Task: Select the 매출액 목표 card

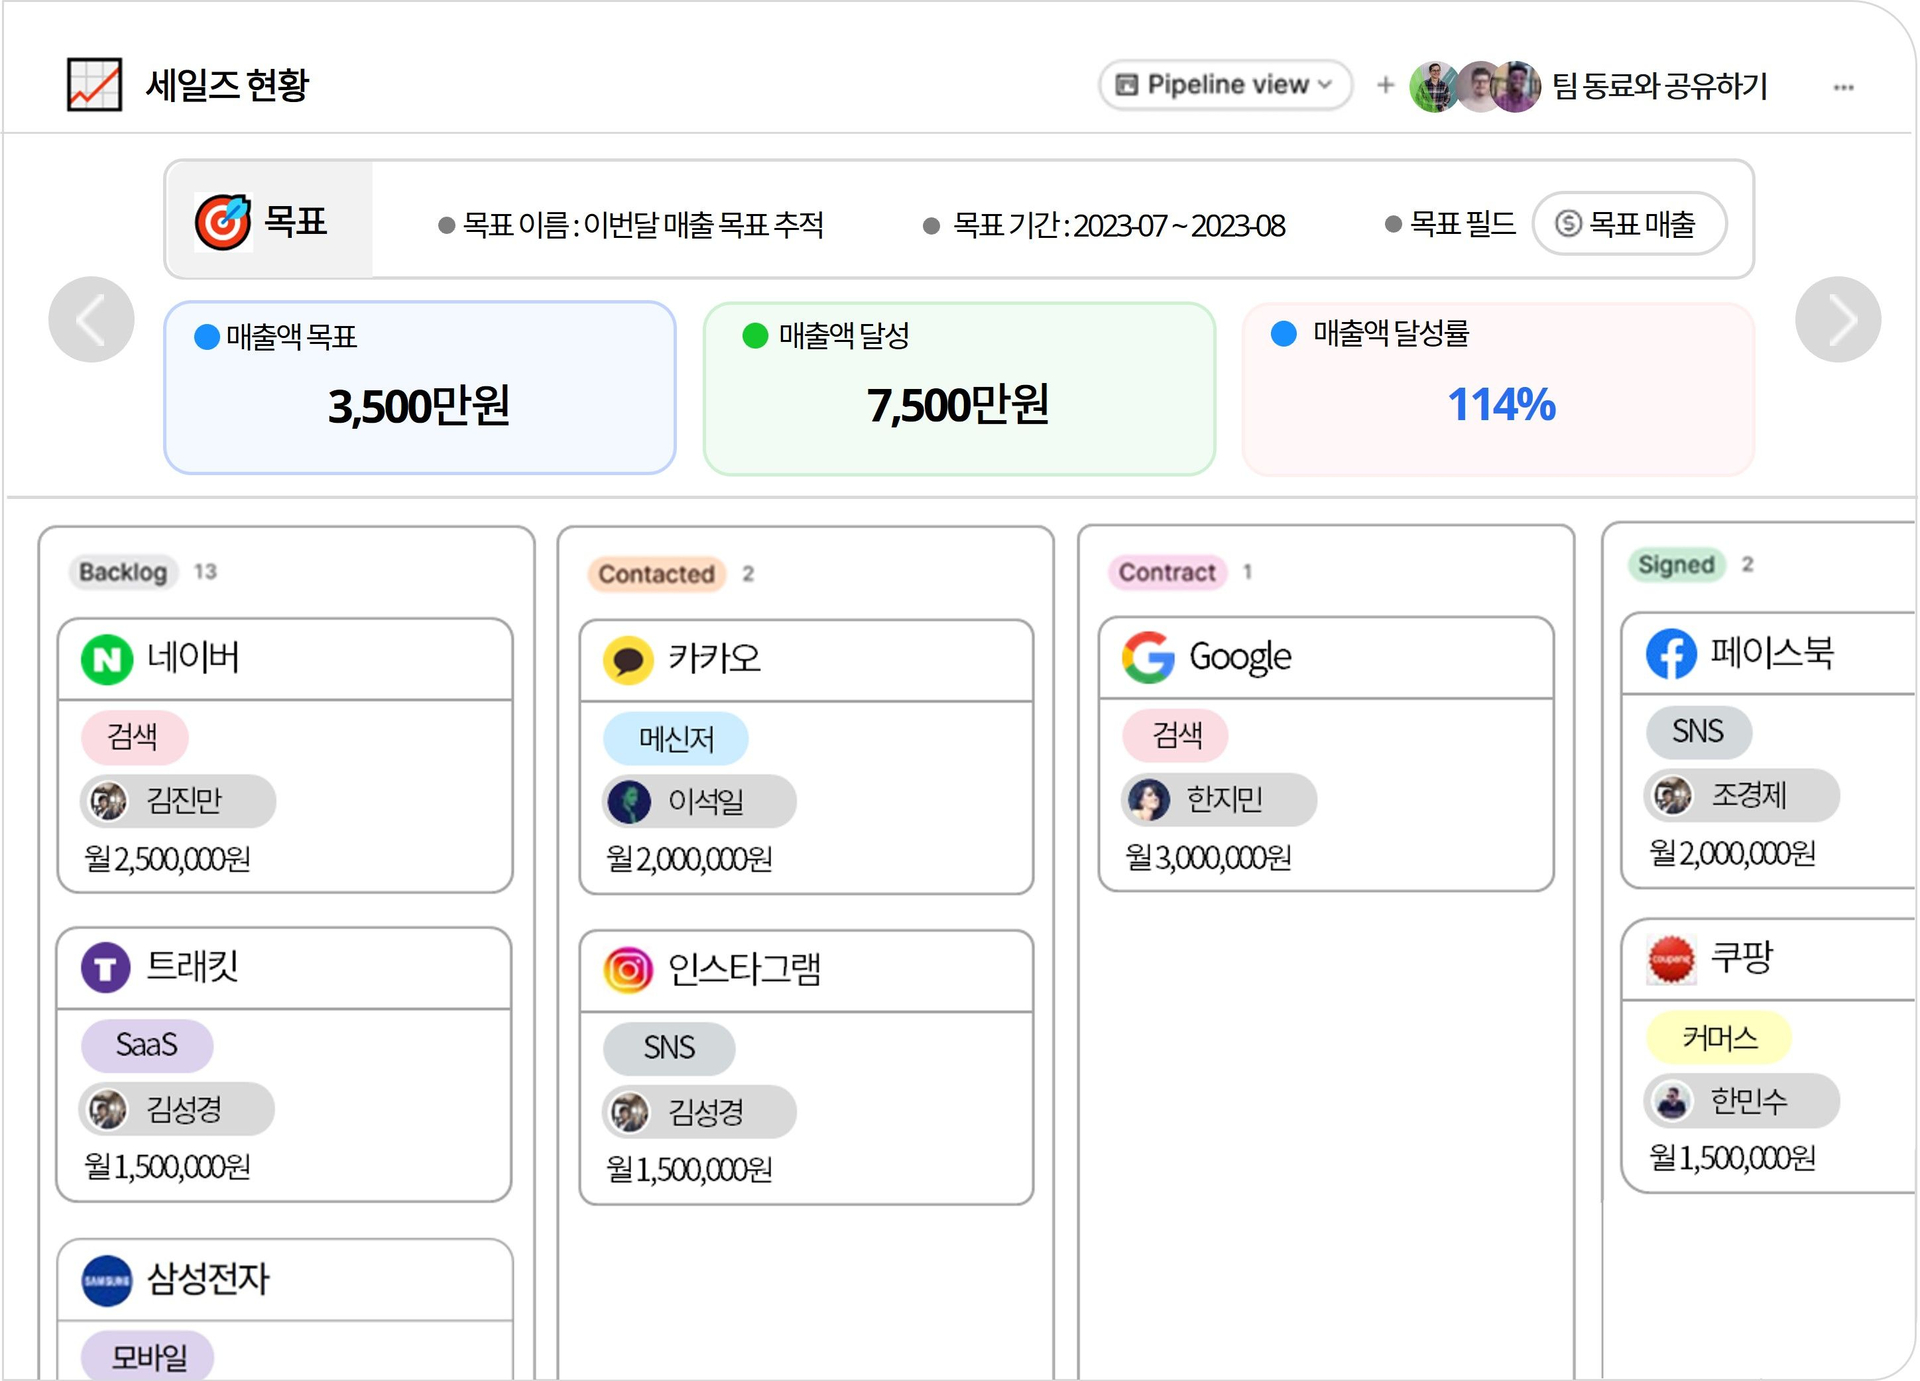Action: tap(420, 387)
